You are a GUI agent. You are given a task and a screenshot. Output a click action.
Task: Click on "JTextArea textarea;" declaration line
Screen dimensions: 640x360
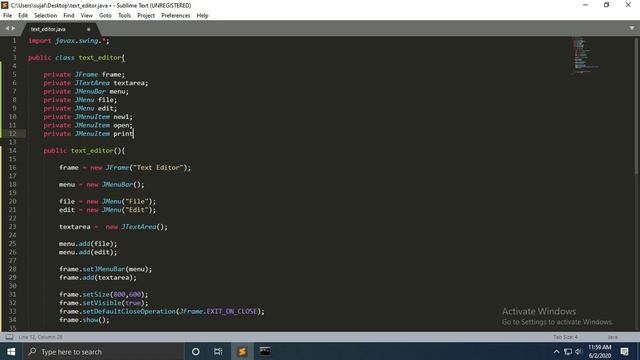point(96,83)
